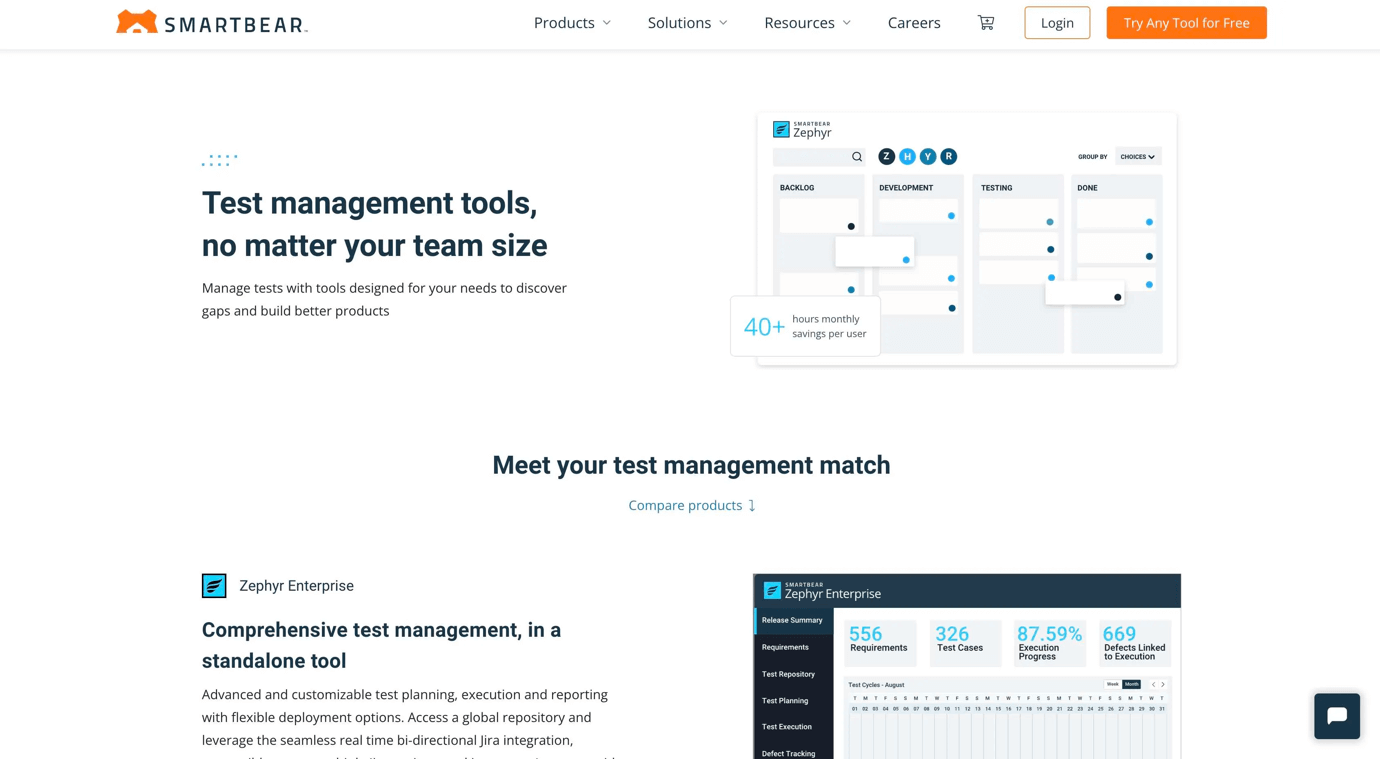Go to Careers page
Screen dimensions: 1380x759
click(x=914, y=22)
